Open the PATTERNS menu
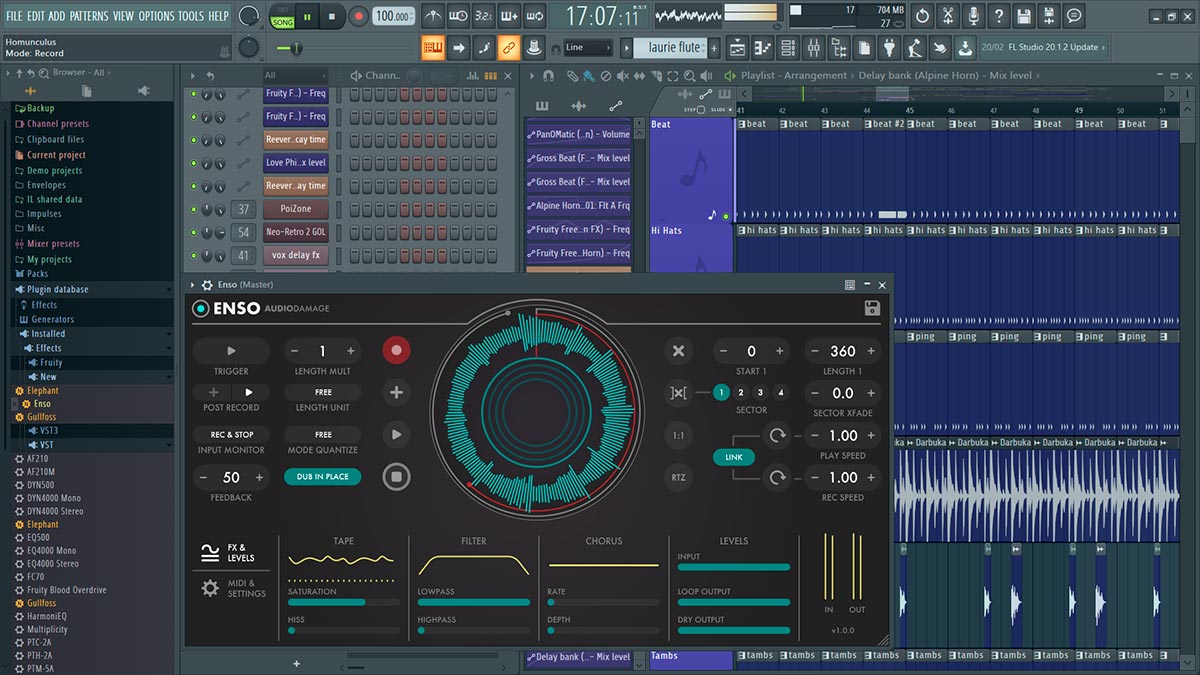The height and width of the screenshot is (675, 1200). [x=89, y=16]
